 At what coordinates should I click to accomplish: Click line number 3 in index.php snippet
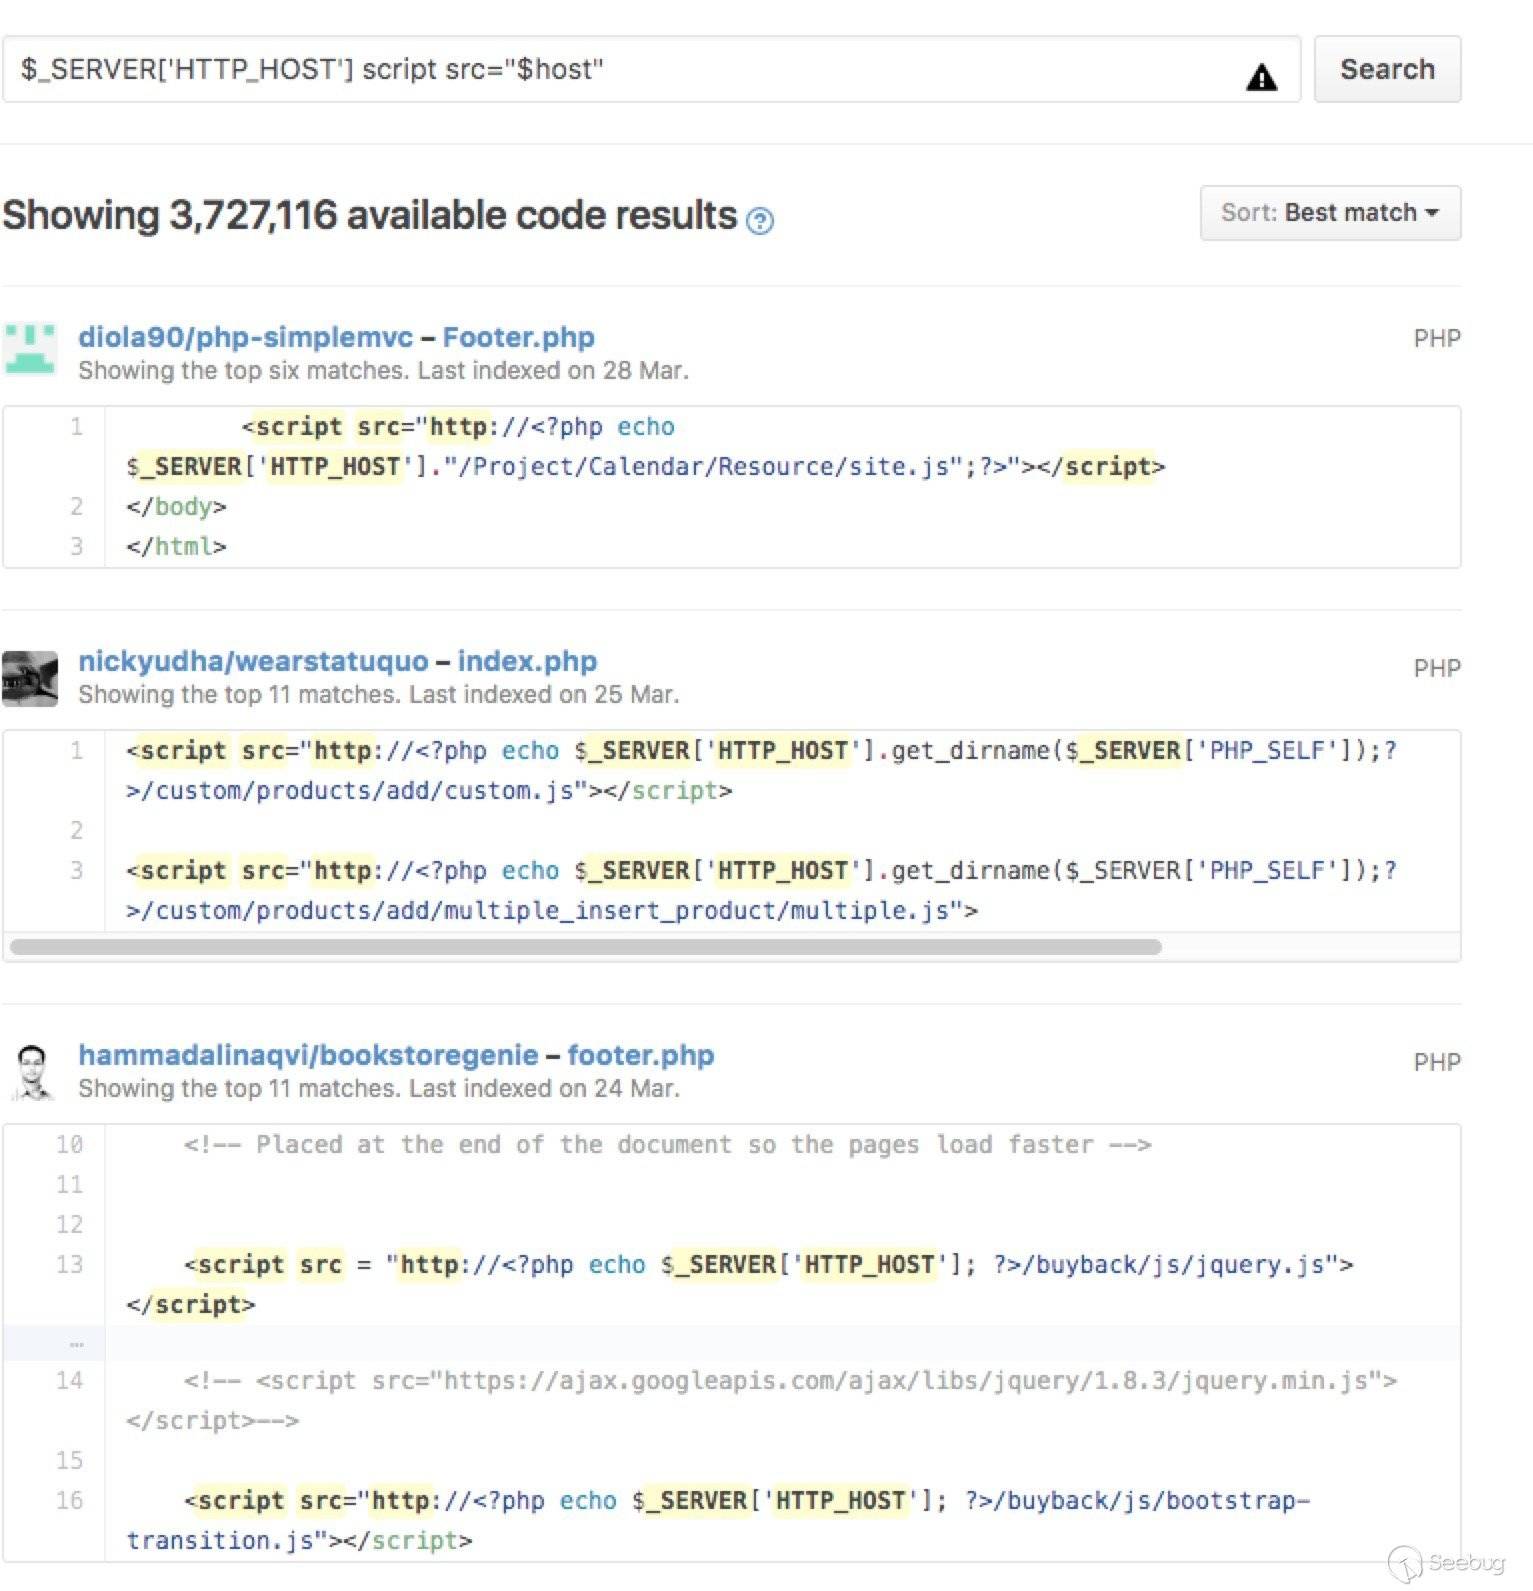pyautogui.click(x=76, y=870)
